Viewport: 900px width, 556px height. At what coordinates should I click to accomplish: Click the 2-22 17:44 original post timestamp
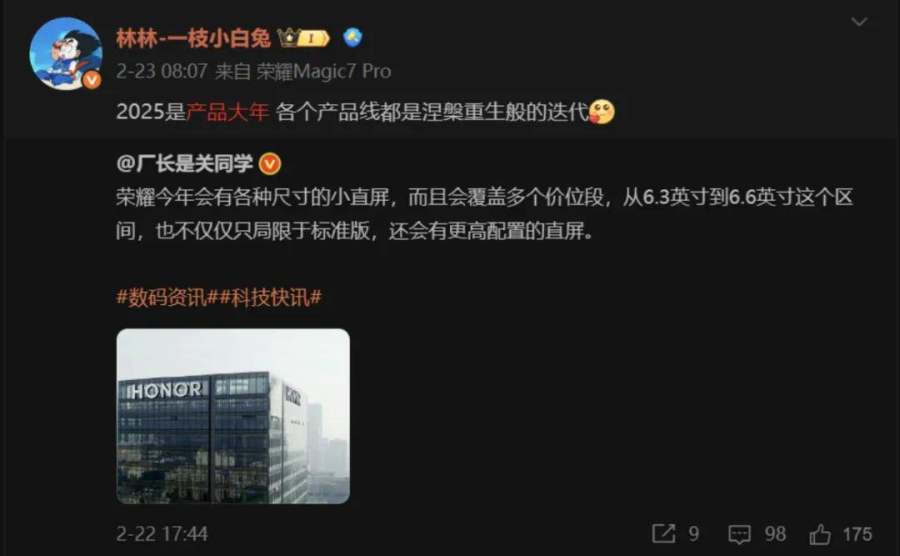pos(162,534)
